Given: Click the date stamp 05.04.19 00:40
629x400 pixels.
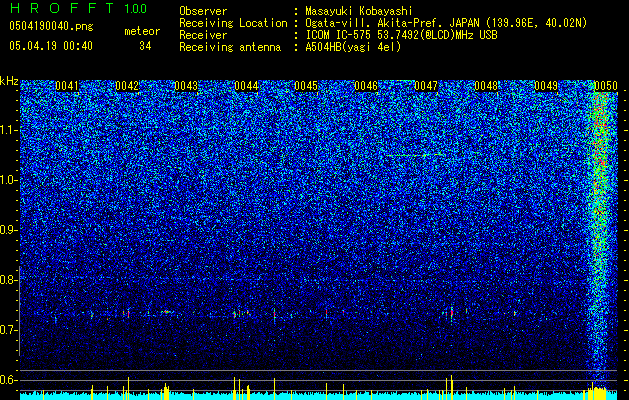Looking at the screenshot, I should (51, 46).
